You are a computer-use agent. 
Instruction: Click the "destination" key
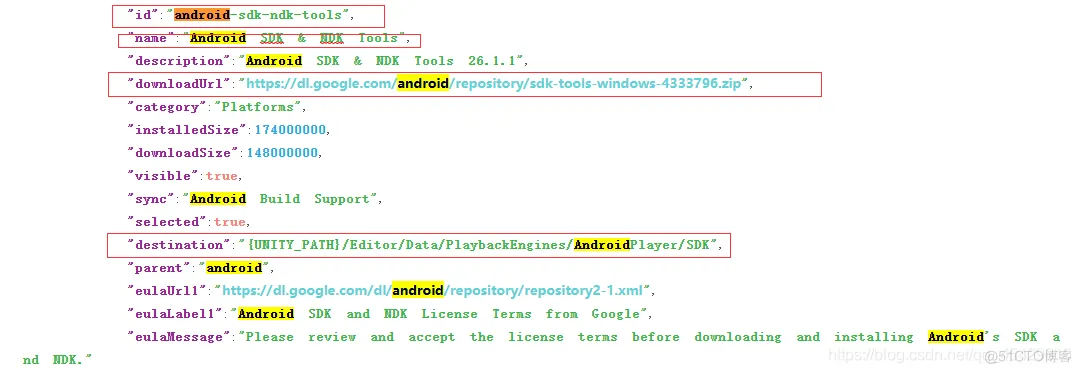[179, 245]
